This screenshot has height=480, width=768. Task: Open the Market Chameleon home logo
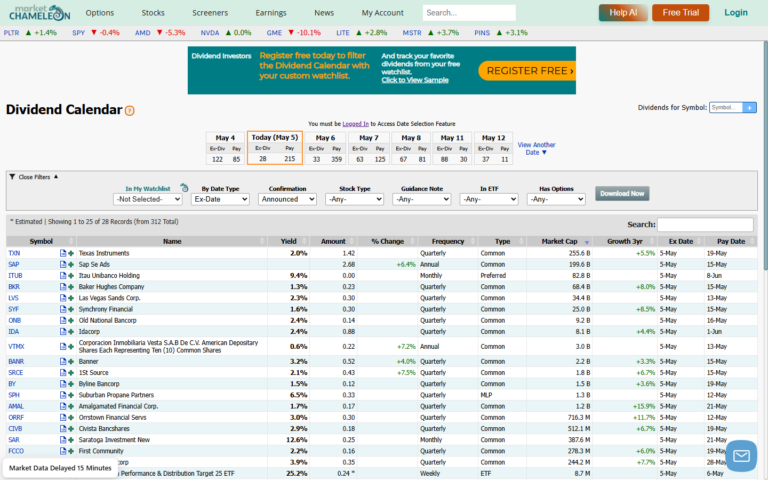tap(40, 13)
